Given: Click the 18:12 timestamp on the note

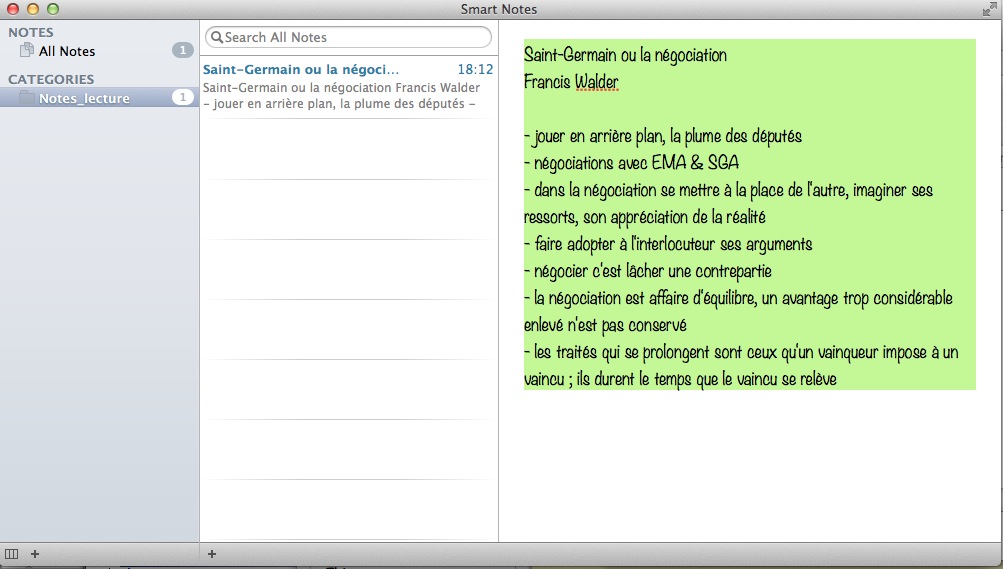Looking at the screenshot, I should 475,70.
